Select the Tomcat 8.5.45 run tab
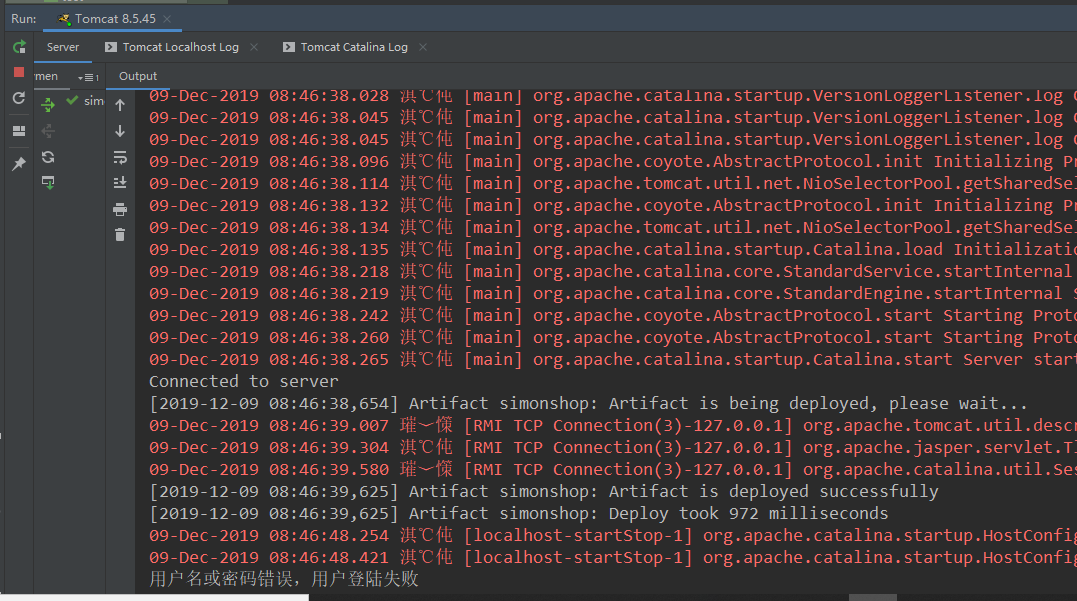The image size is (1077, 601). (115, 19)
